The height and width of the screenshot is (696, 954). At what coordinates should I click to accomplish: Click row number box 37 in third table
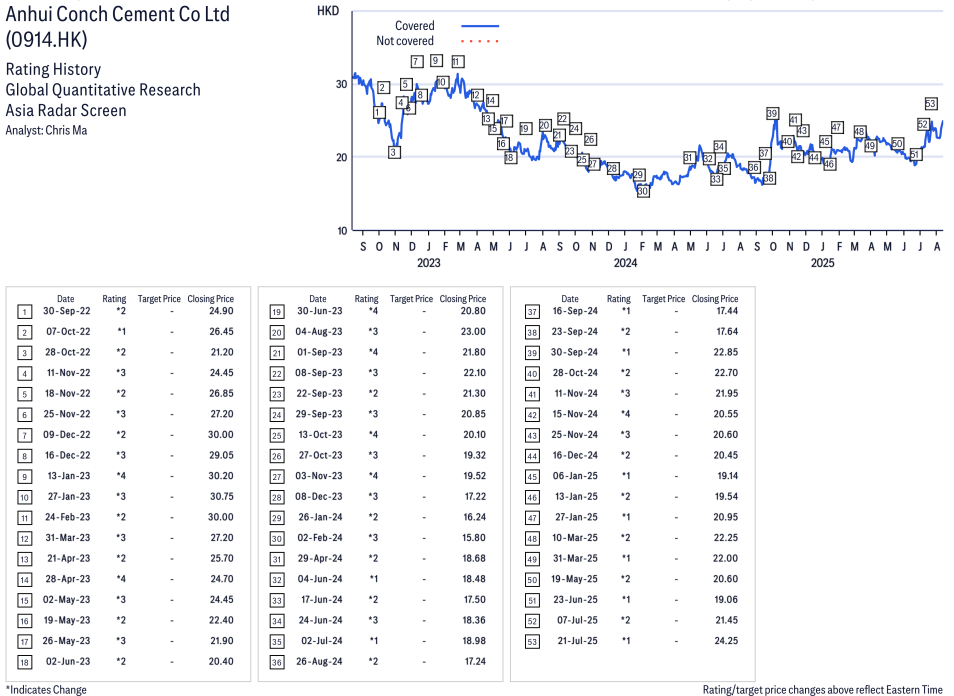532,312
